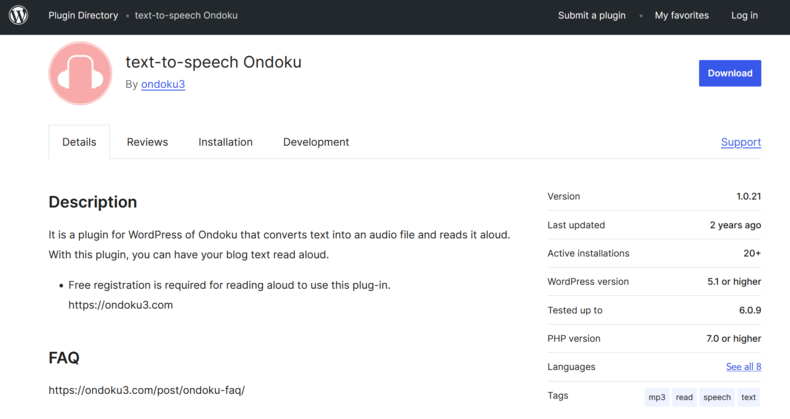Select the text tag
The image size is (790, 419).
(748, 397)
